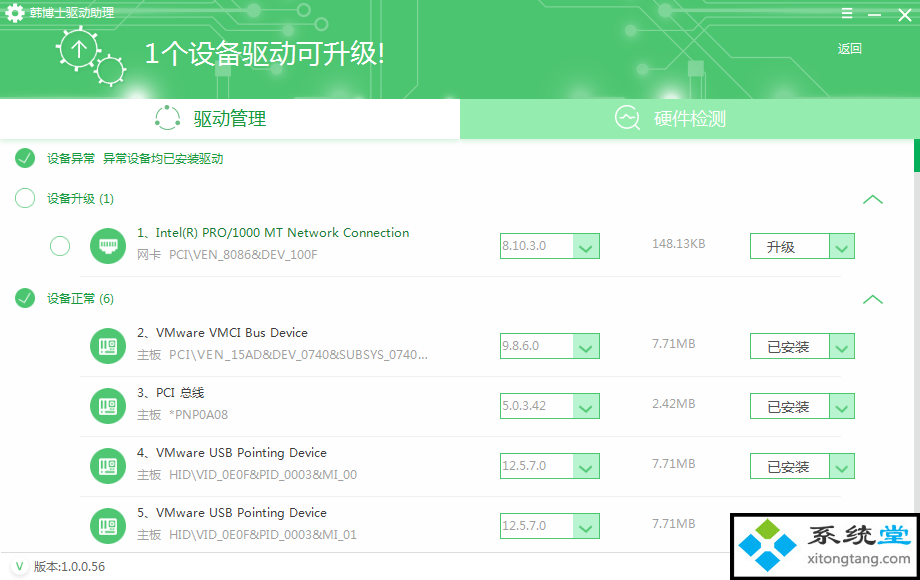Click 已安装 button for VMware VMCI Bus Device
The width and height of the screenshot is (920, 580).
click(790, 346)
